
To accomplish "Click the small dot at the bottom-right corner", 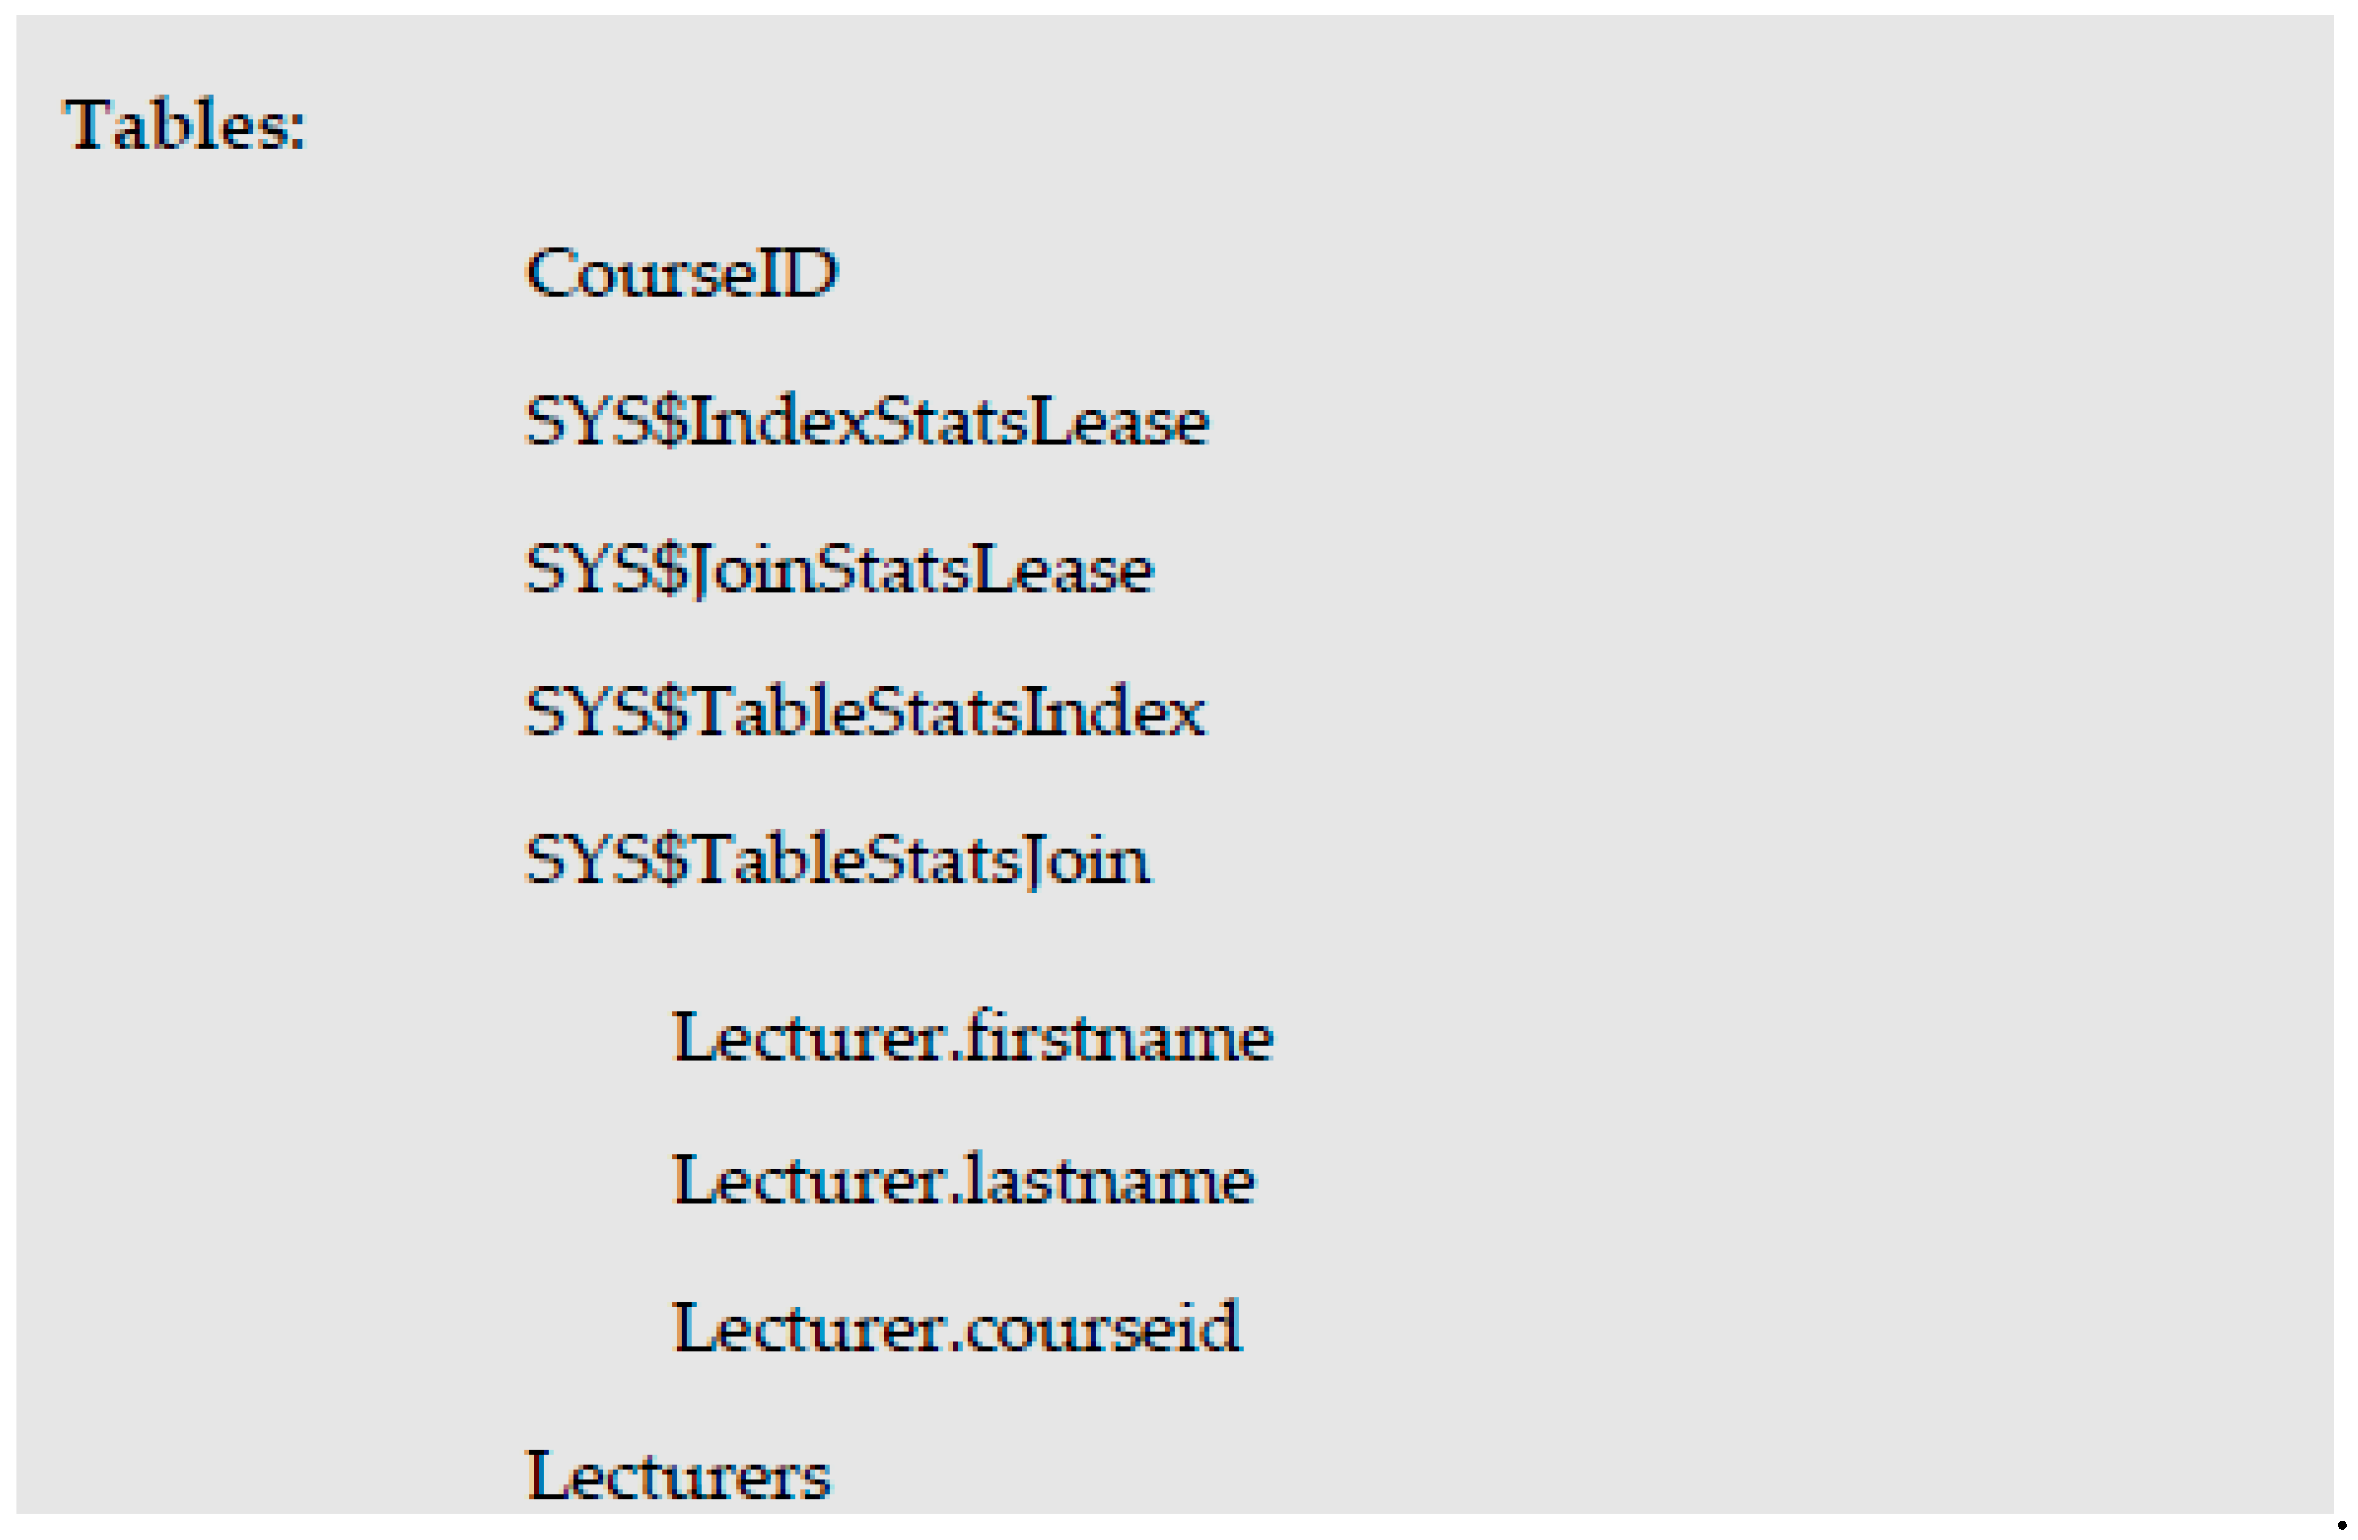I will point(2342,1525).
